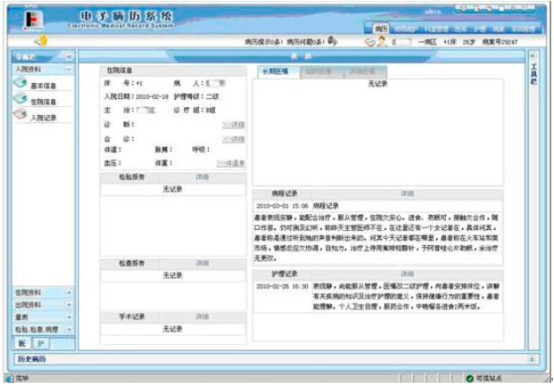
Task: Open 住院信息 in the navigation panel
Action: pos(43,102)
